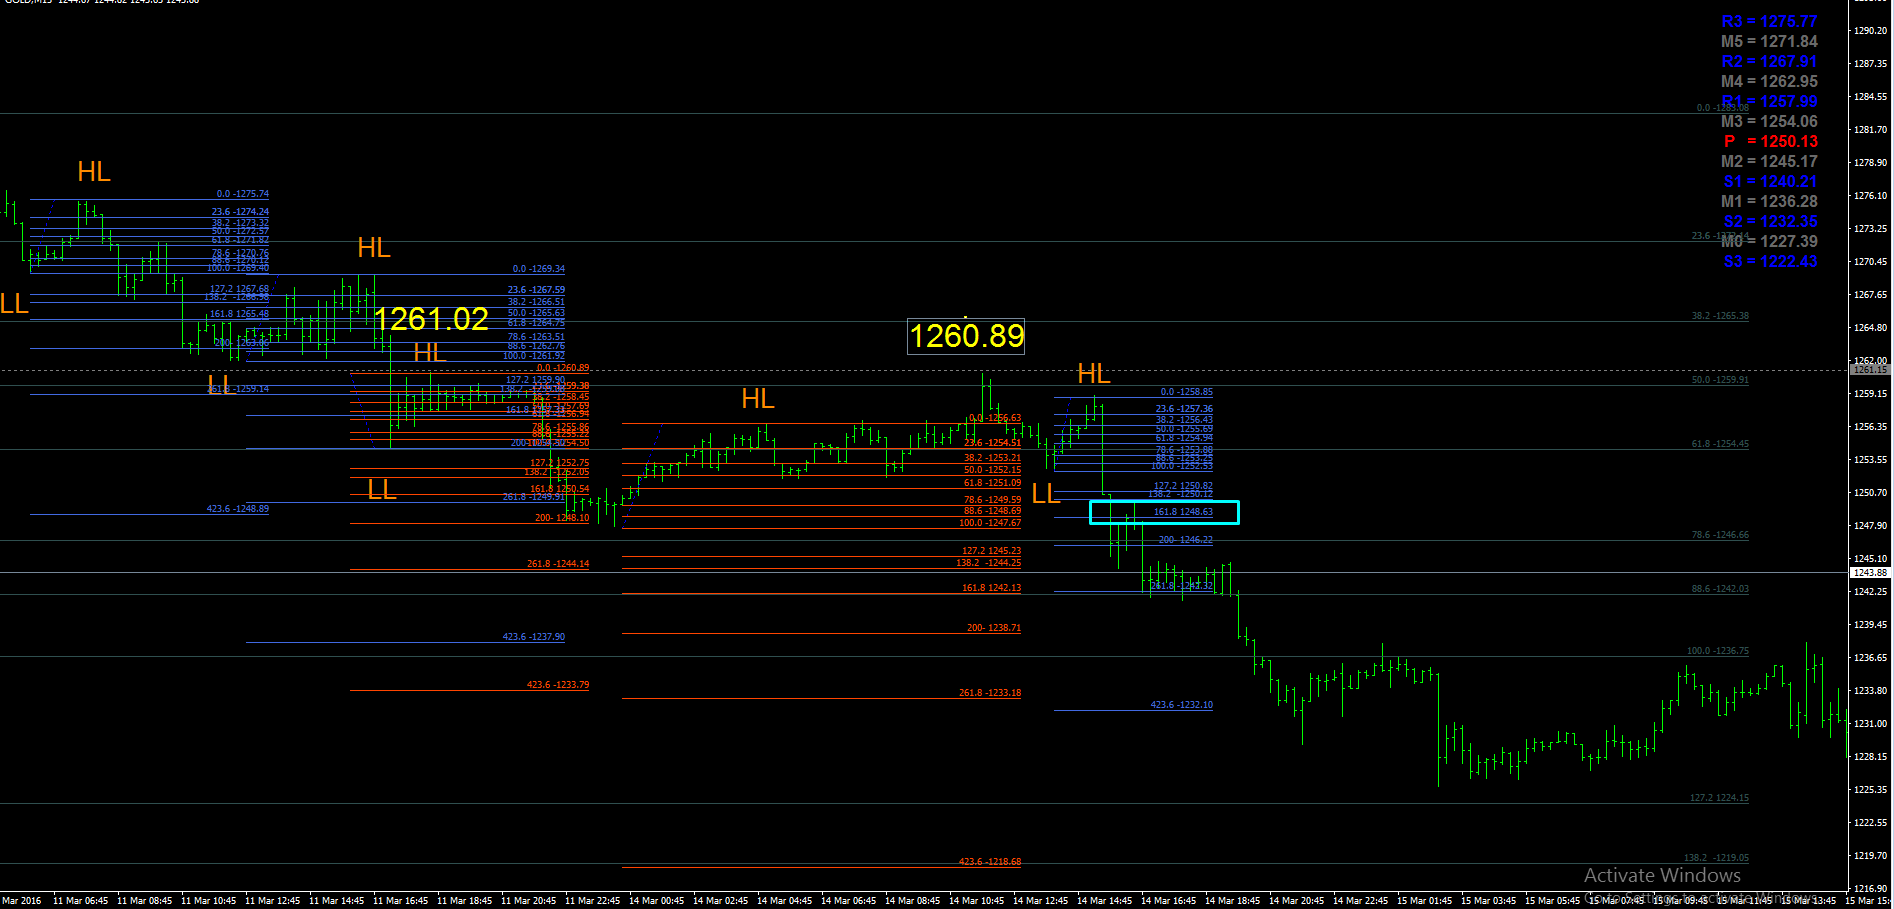1894x909 pixels.
Task: Click the M1 = 1236.28 midpoint label
Action: coord(1769,202)
